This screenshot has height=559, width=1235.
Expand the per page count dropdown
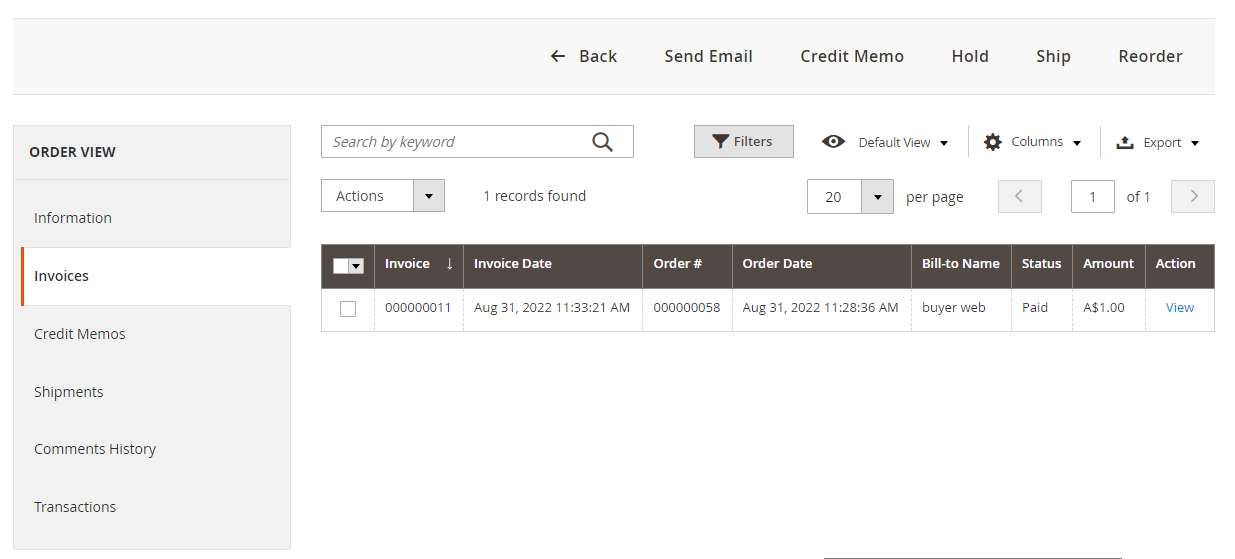[877, 197]
